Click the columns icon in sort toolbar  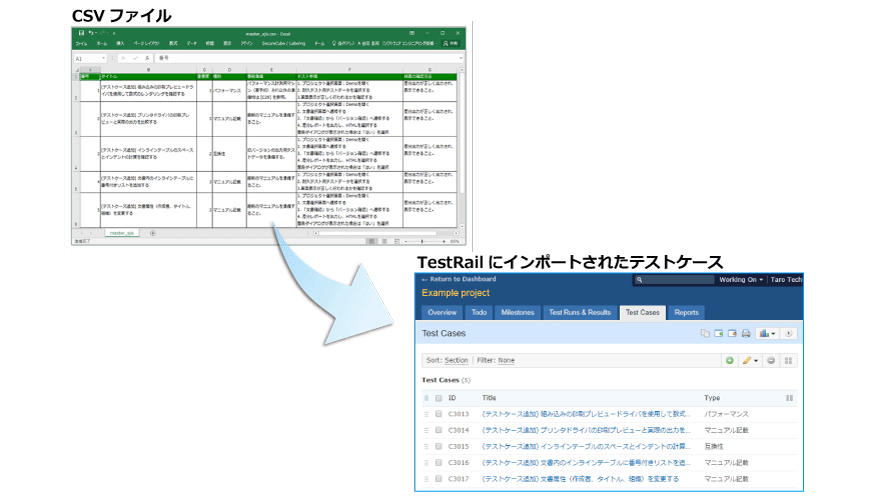click(x=788, y=361)
